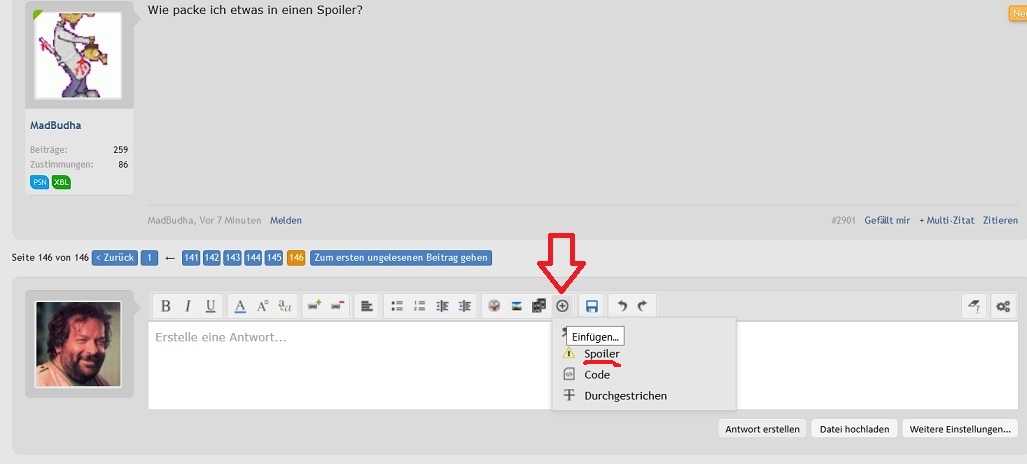The height and width of the screenshot is (464, 1027).
Task: Click the Code snippet icon in menu
Action: (569, 374)
